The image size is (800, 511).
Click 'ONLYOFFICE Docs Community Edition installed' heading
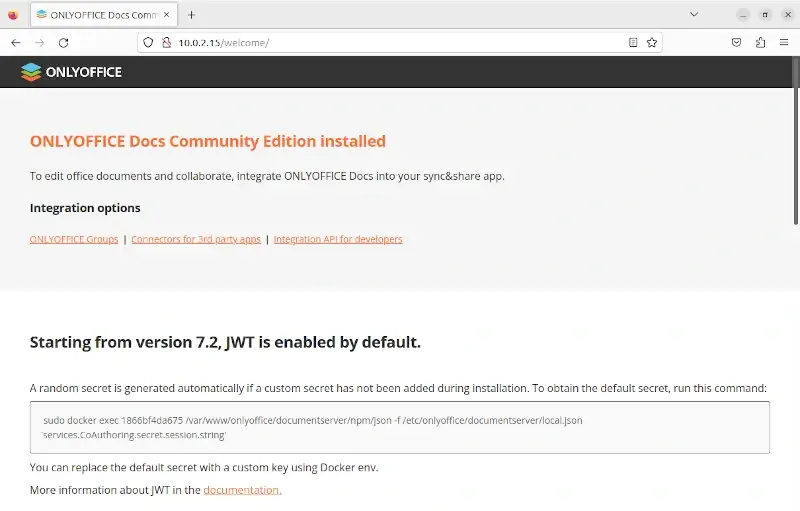tap(208, 141)
